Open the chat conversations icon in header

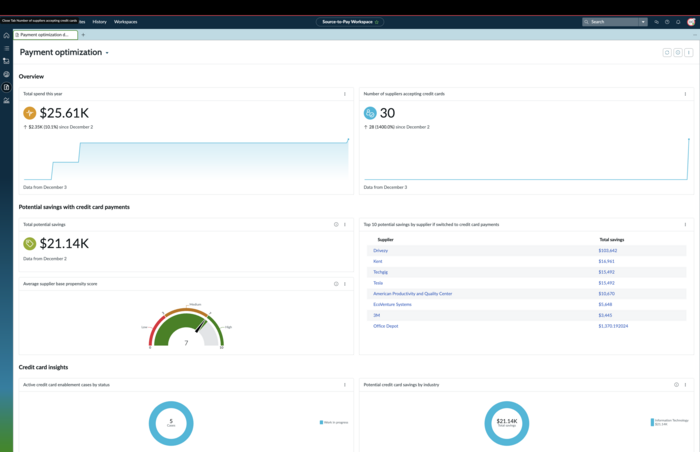point(656,22)
